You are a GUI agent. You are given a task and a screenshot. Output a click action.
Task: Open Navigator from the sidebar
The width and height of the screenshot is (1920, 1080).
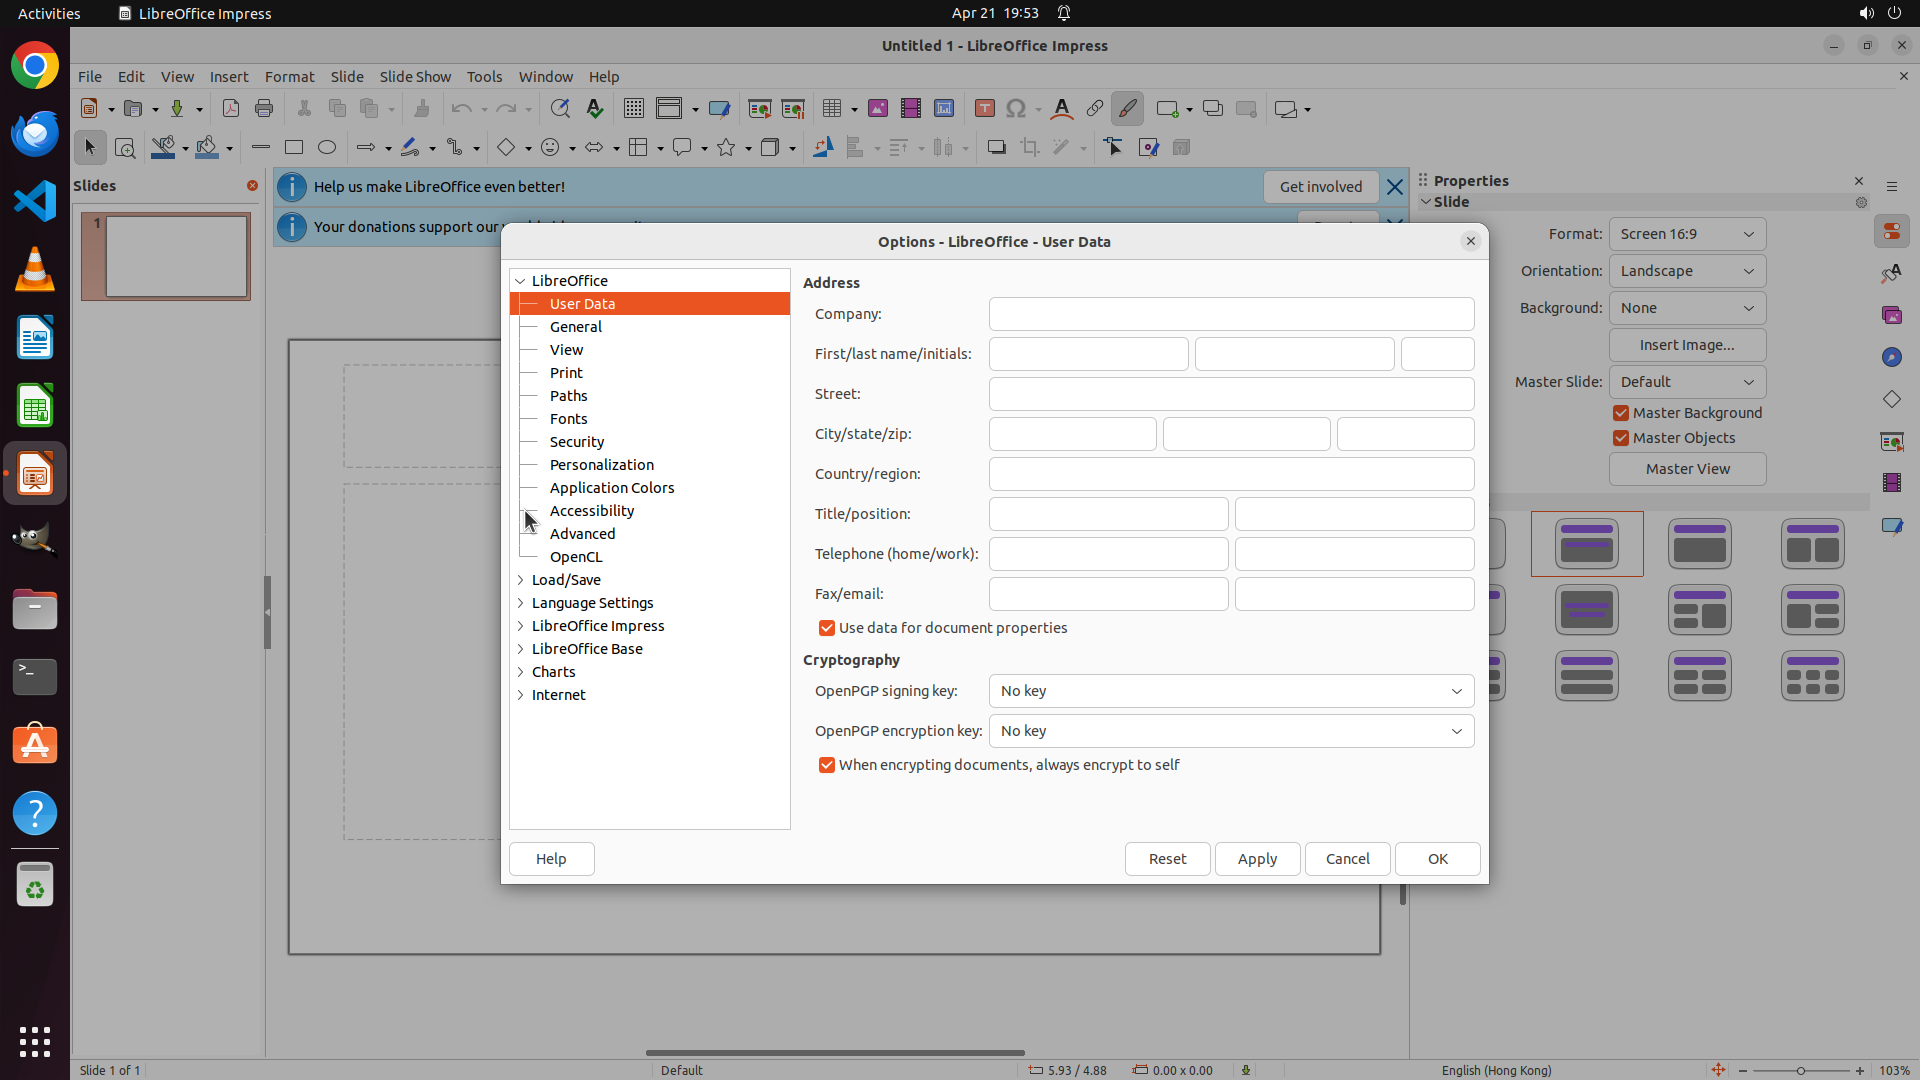[x=1891, y=357]
